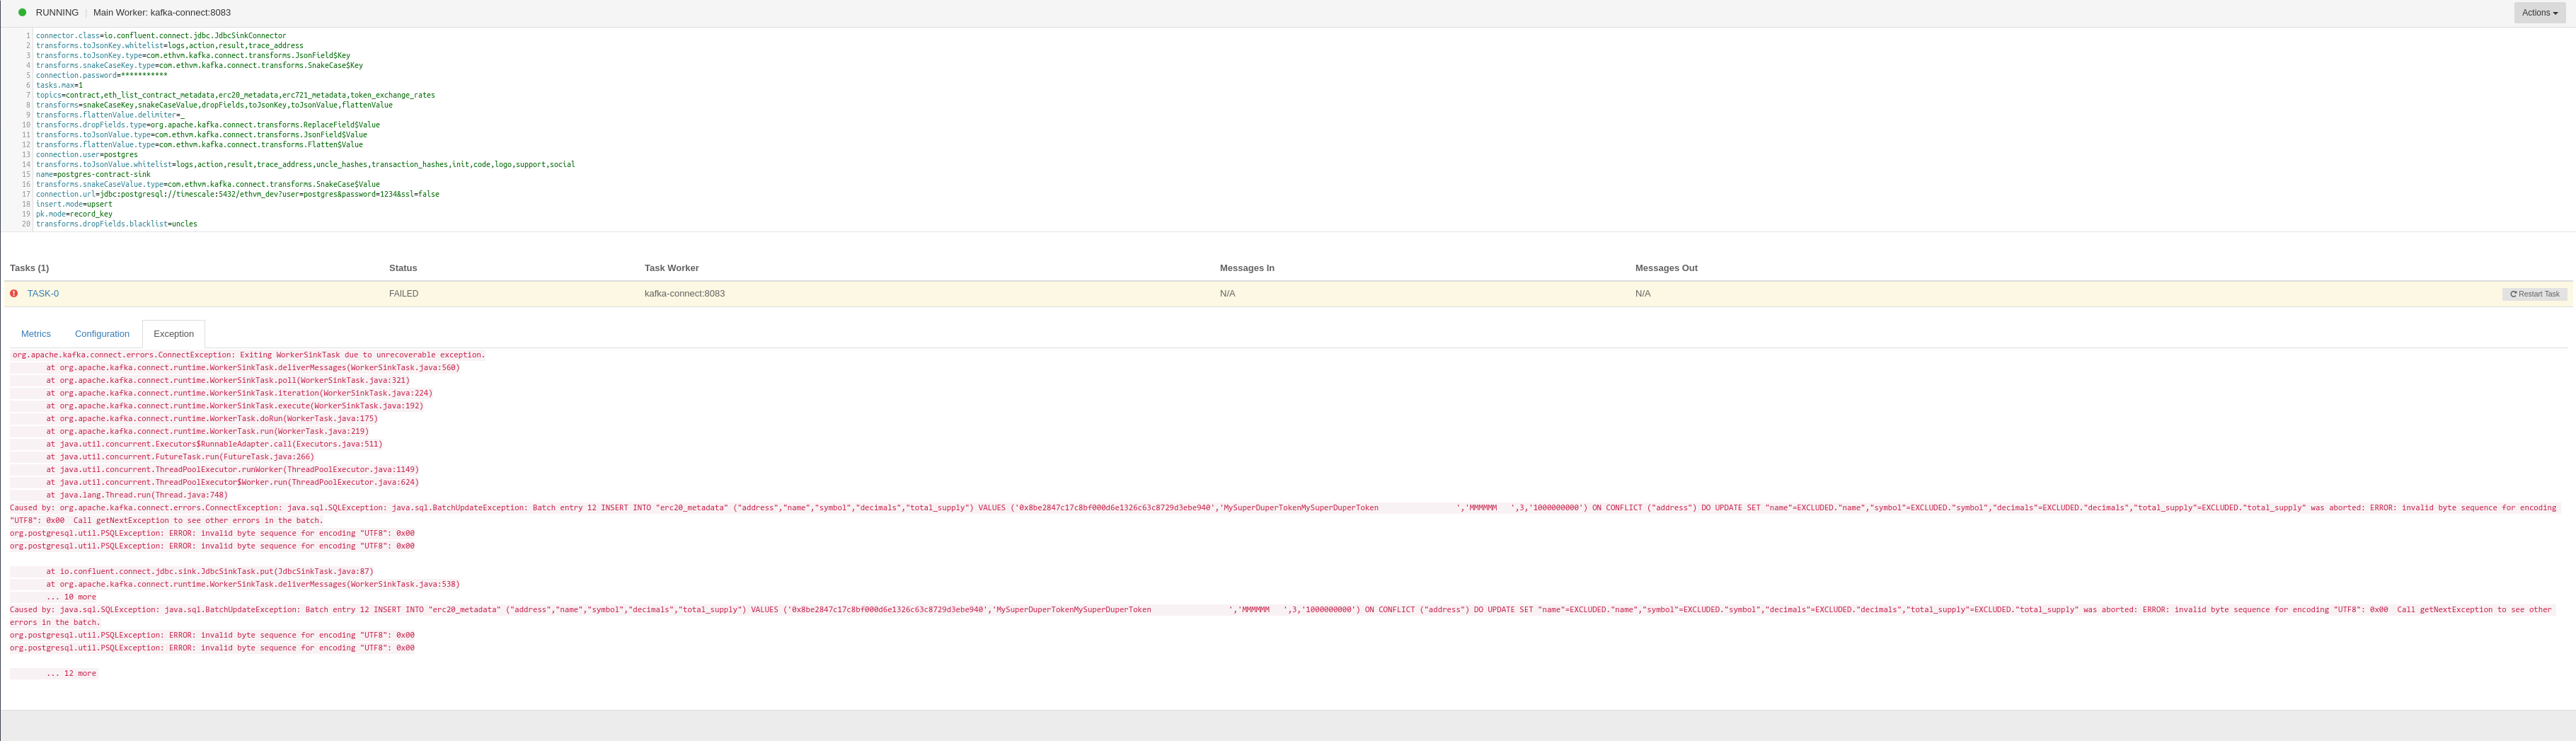The width and height of the screenshot is (2576, 741).
Task: Click the WorkerSinkTask.execute java:192 stack line
Action: (234, 406)
